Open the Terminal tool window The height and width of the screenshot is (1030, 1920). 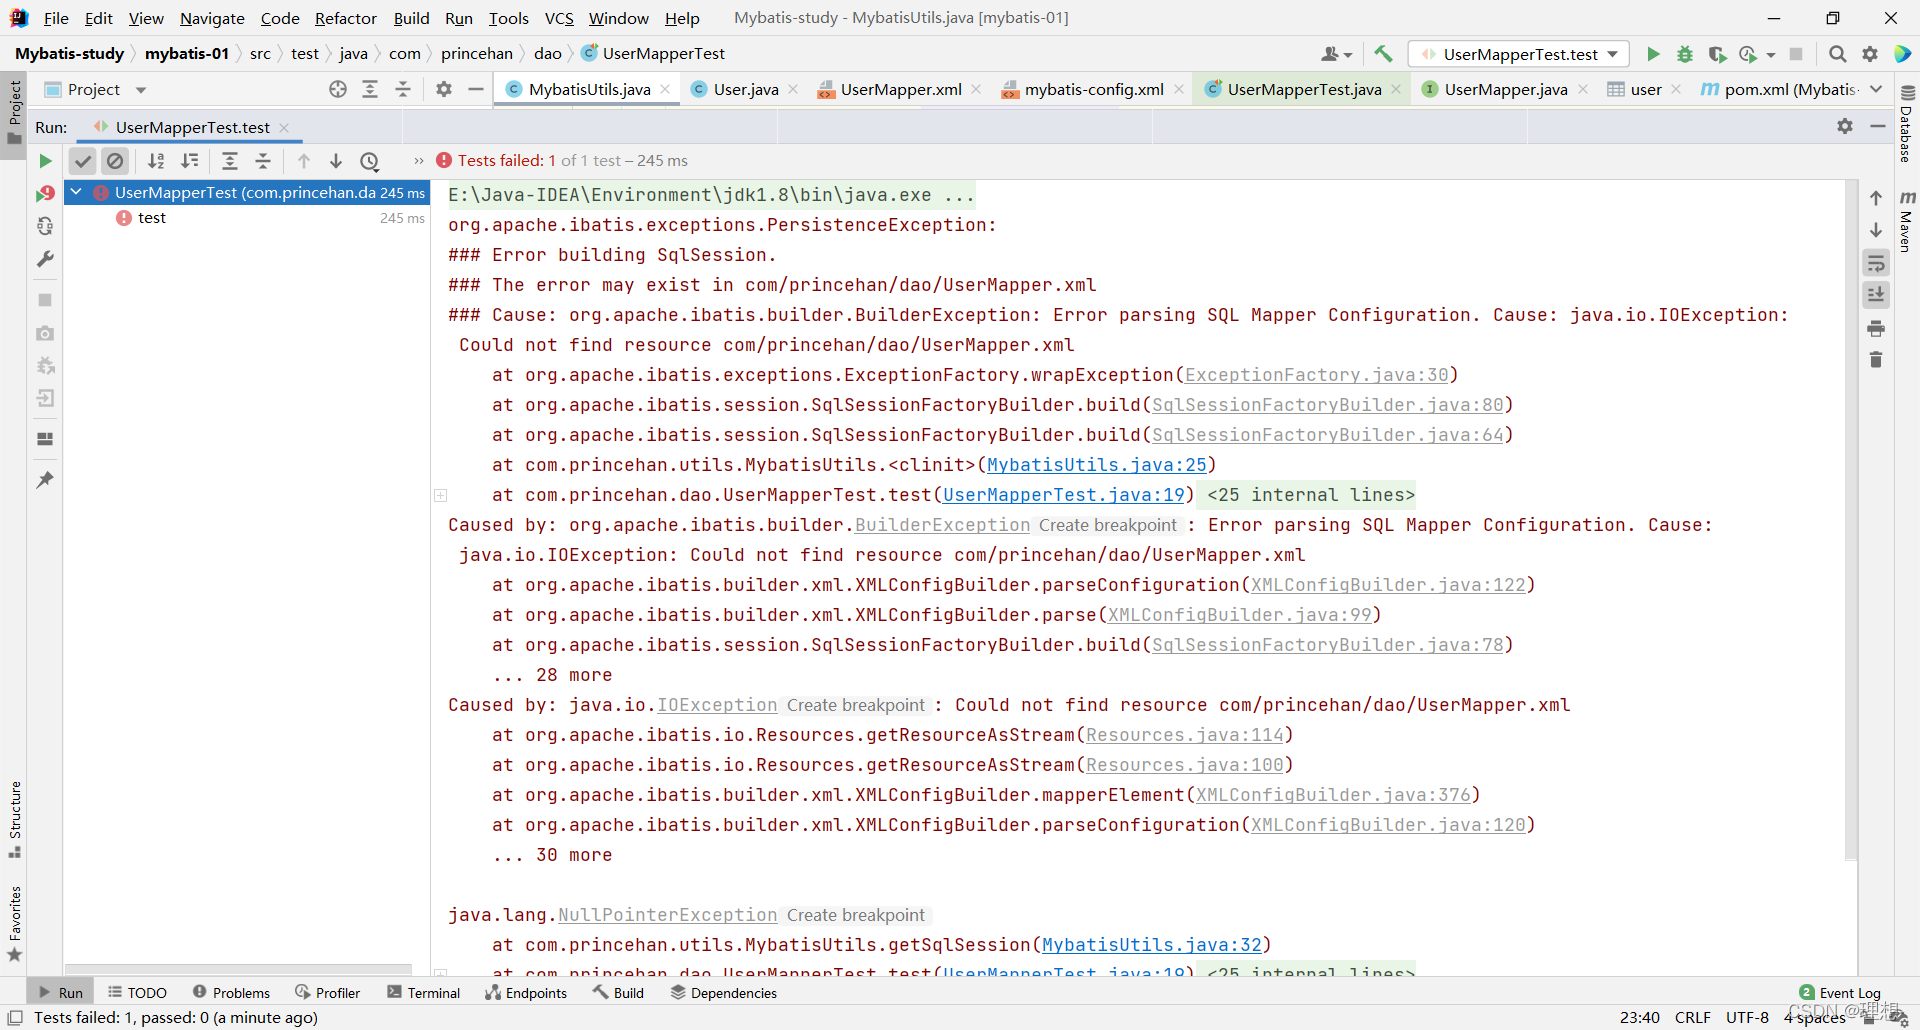(x=424, y=992)
